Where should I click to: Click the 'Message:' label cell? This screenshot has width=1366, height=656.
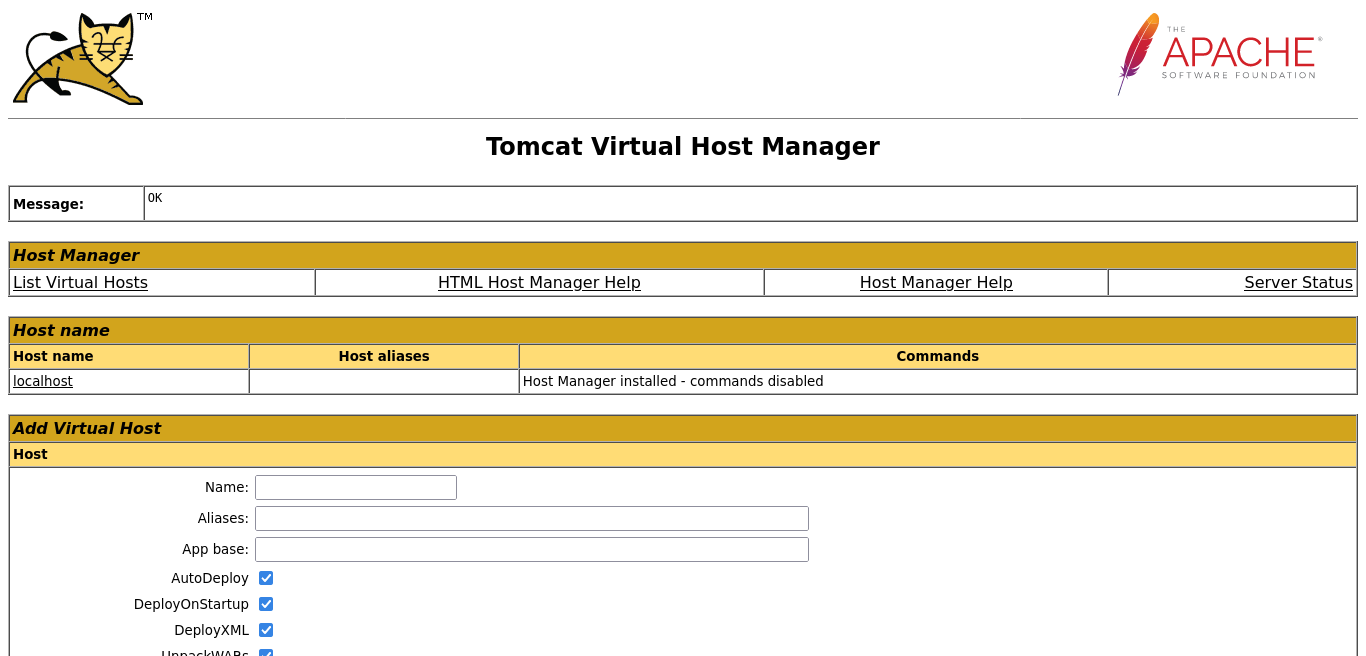pos(76,204)
